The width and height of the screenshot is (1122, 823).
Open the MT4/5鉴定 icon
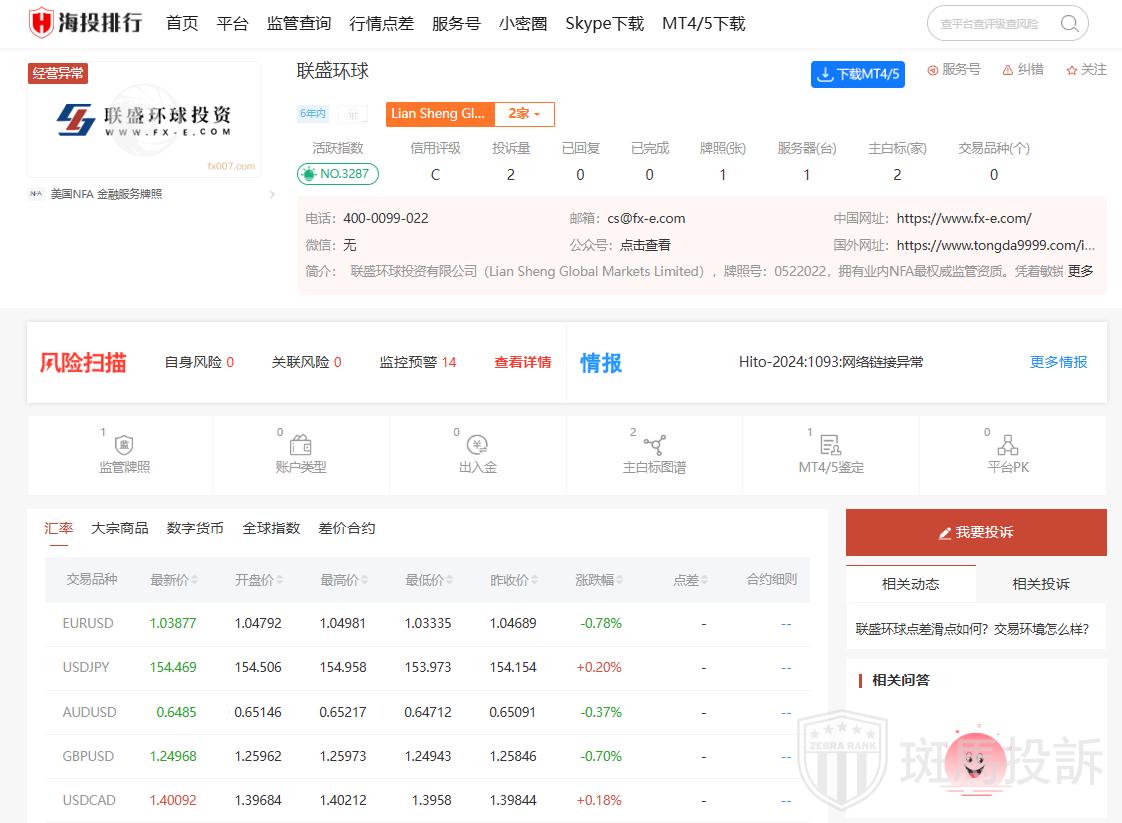point(830,446)
